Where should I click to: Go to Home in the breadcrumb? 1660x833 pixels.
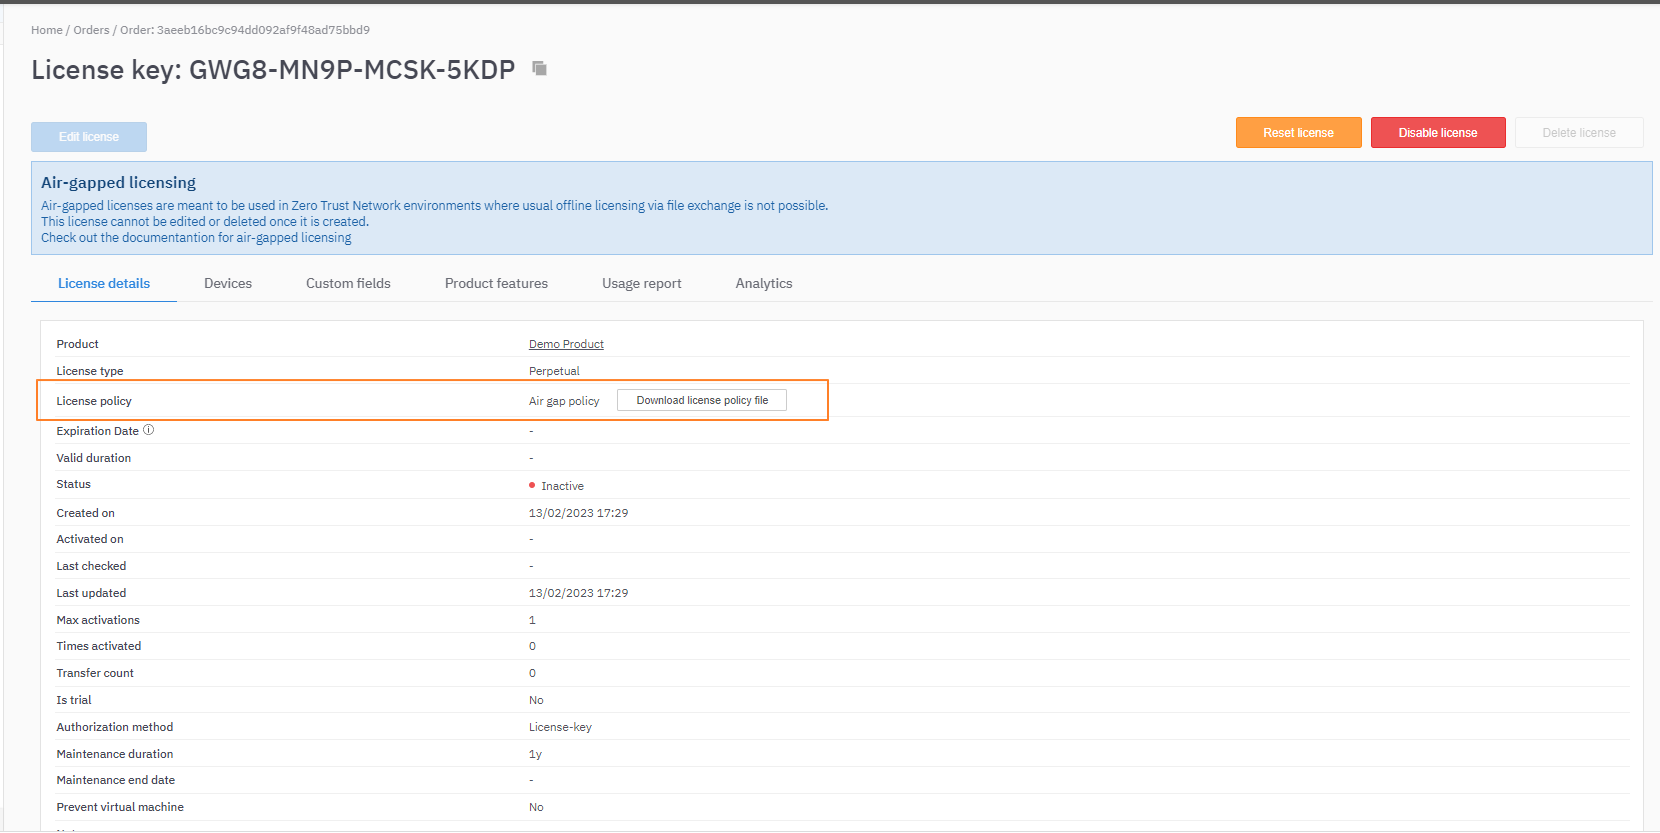tap(46, 30)
